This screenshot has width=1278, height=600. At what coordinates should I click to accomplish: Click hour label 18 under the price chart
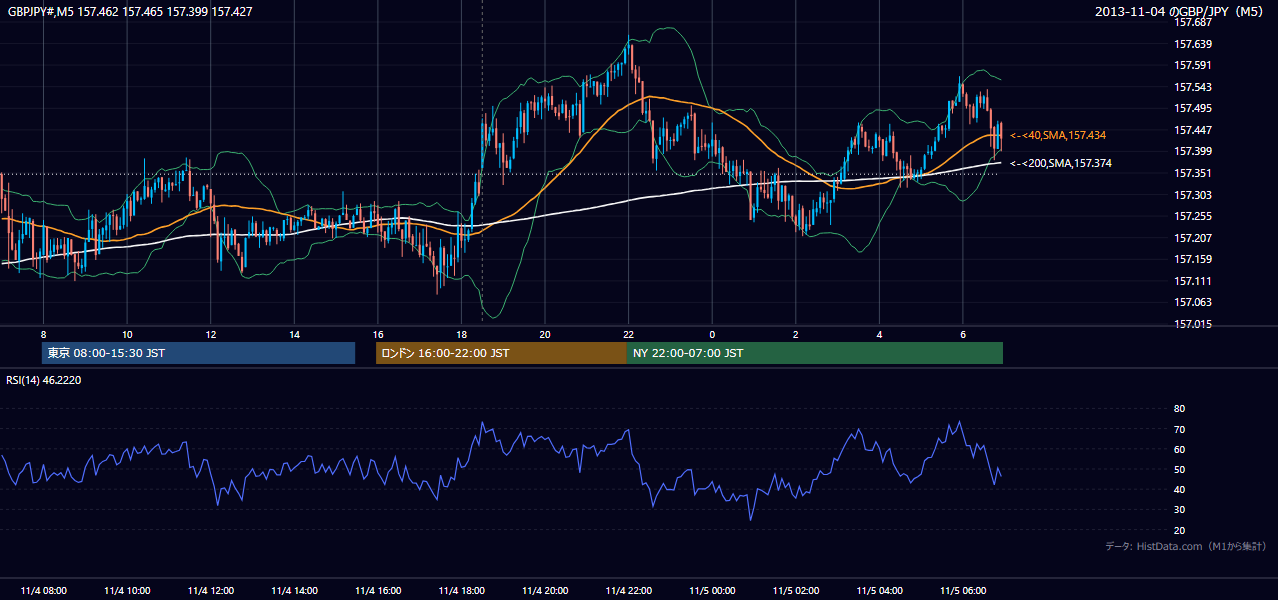461,334
